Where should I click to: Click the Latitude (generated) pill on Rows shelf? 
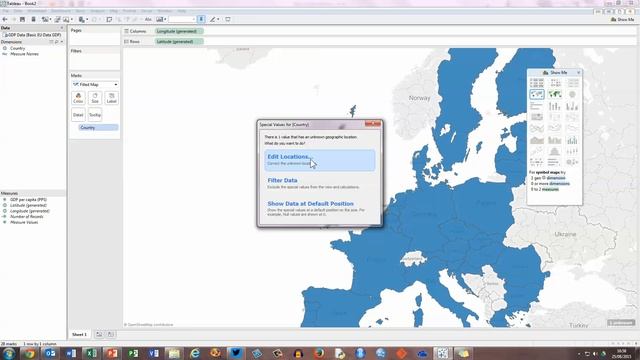point(179,41)
